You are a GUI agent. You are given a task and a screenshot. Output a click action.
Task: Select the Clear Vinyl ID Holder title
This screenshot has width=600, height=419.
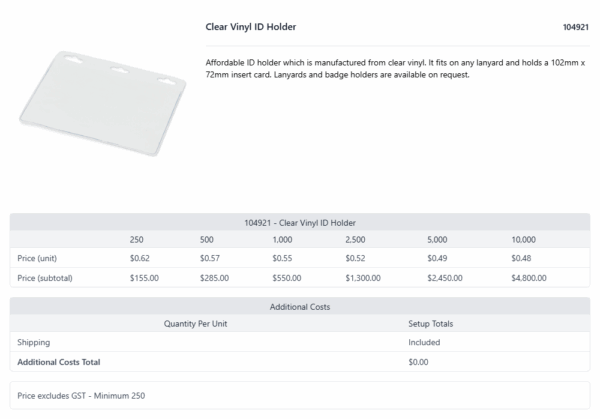point(251,27)
